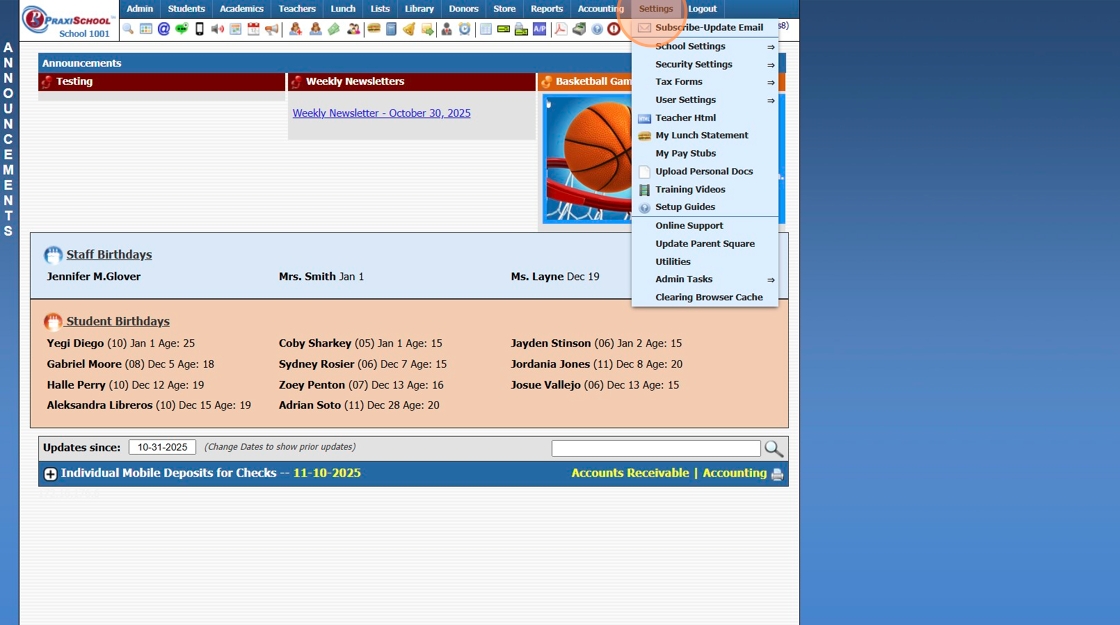Click the magnifying glass search toolbar icon

pos(128,29)
